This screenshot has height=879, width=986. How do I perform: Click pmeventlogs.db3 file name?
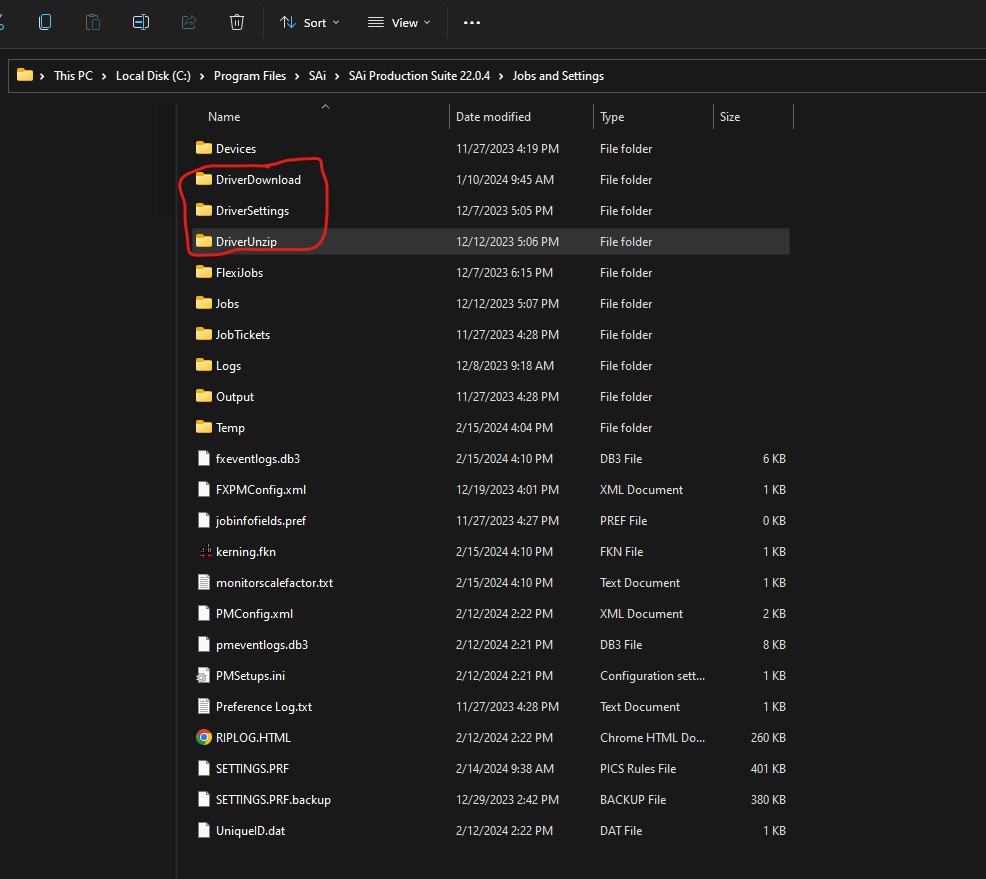click(x=262, y=644)
